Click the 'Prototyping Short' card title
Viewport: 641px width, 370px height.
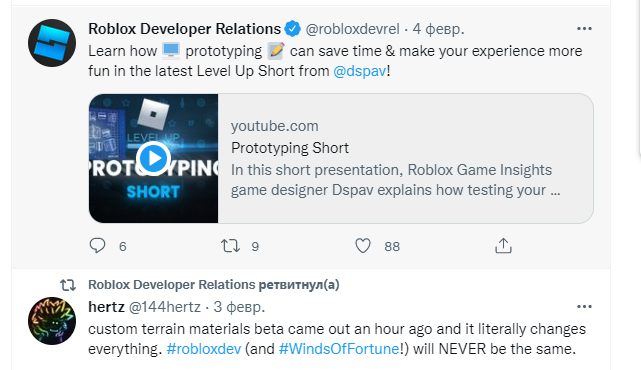tap(290, 148)
